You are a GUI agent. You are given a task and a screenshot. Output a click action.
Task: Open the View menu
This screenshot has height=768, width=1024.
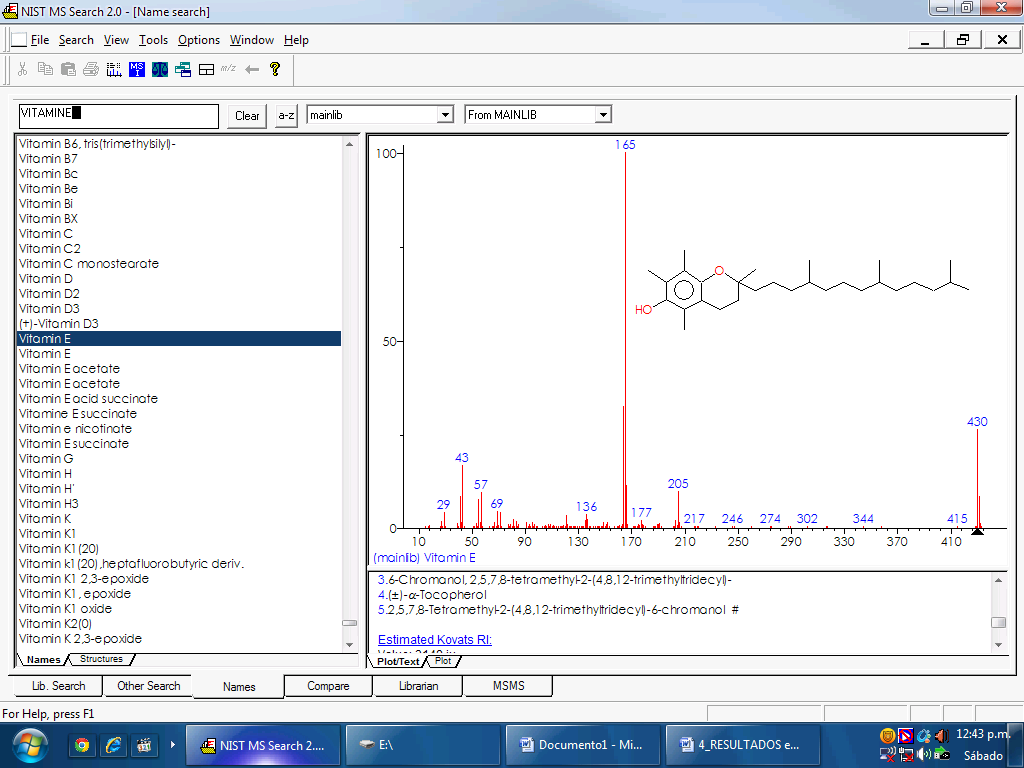[116, 40]
